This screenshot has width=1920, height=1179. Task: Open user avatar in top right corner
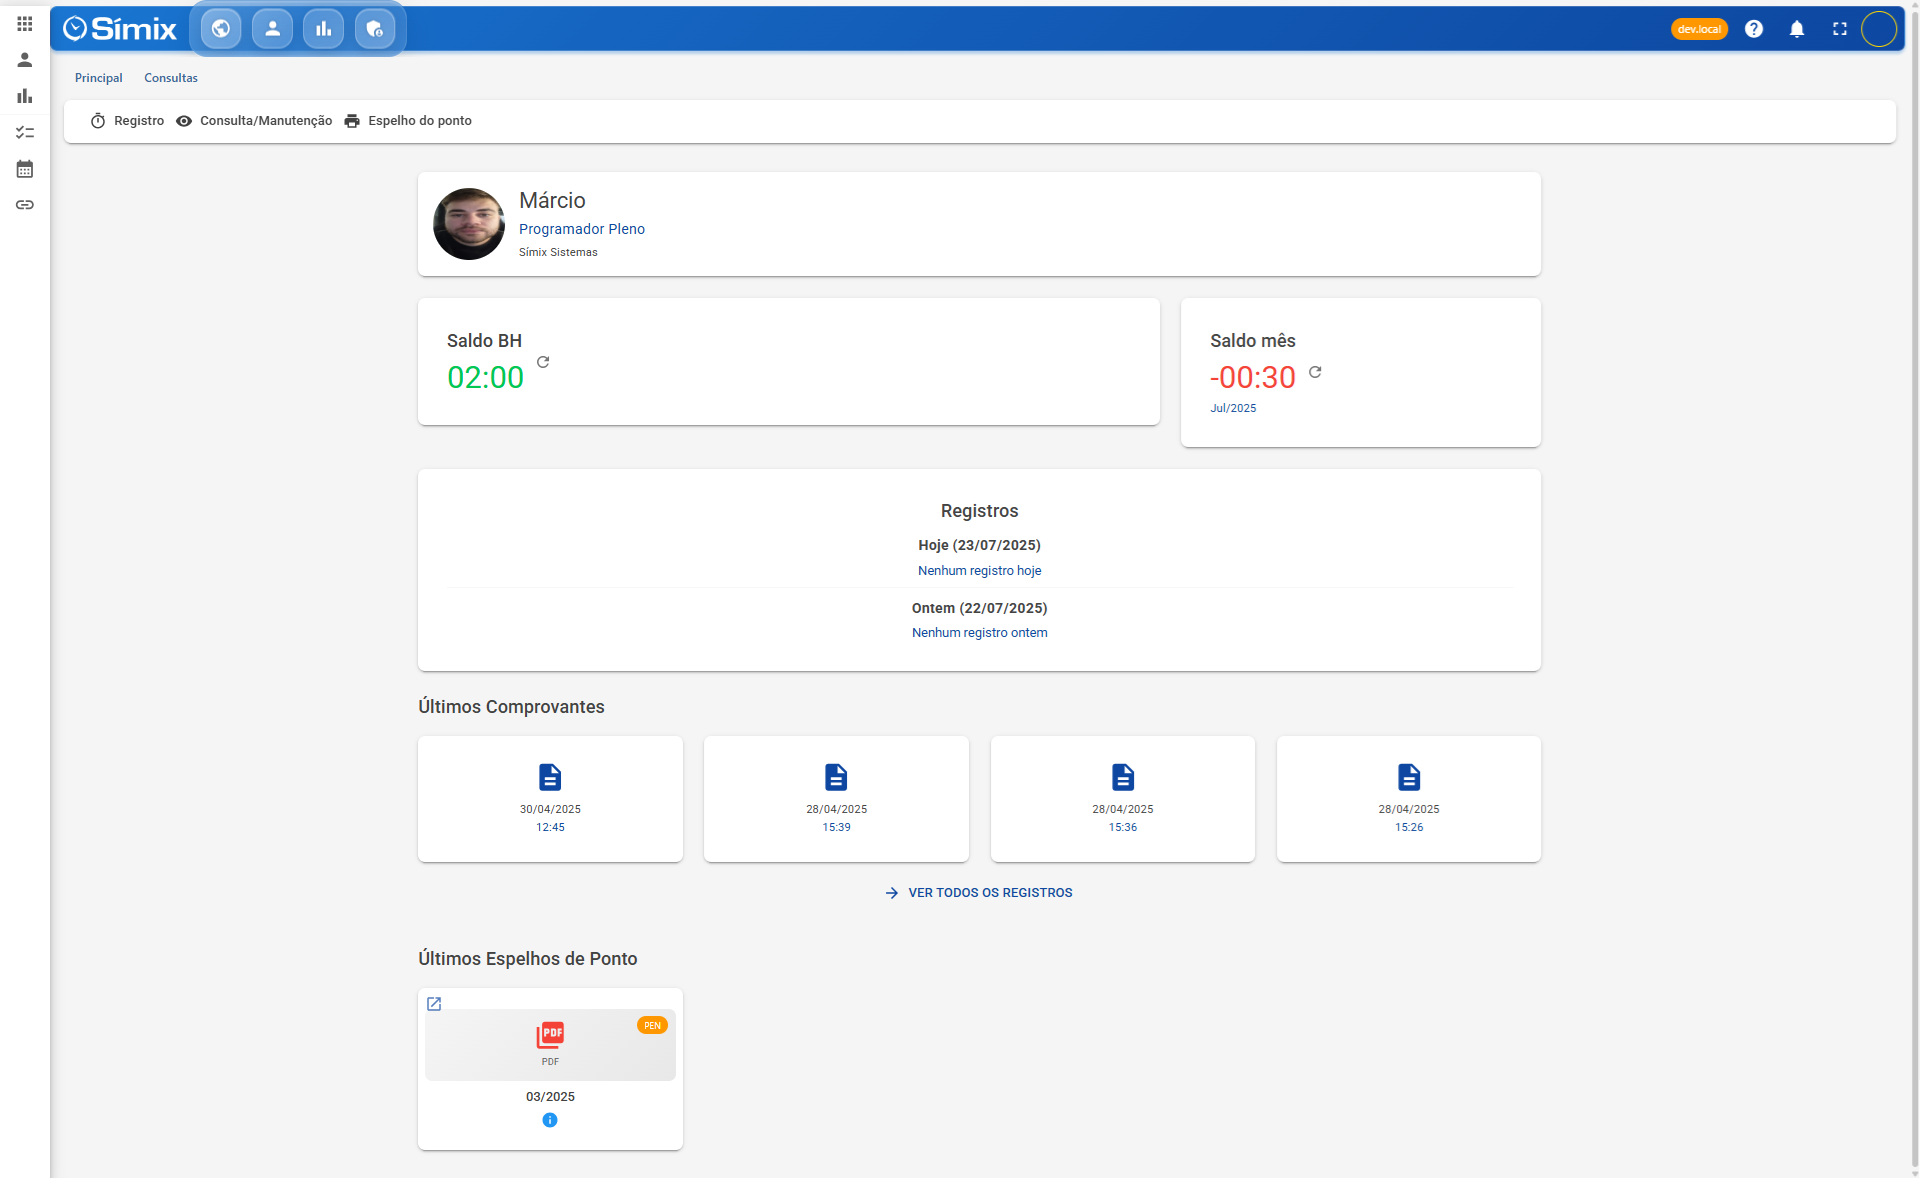pyautogui.click(x=1878, y=29)
